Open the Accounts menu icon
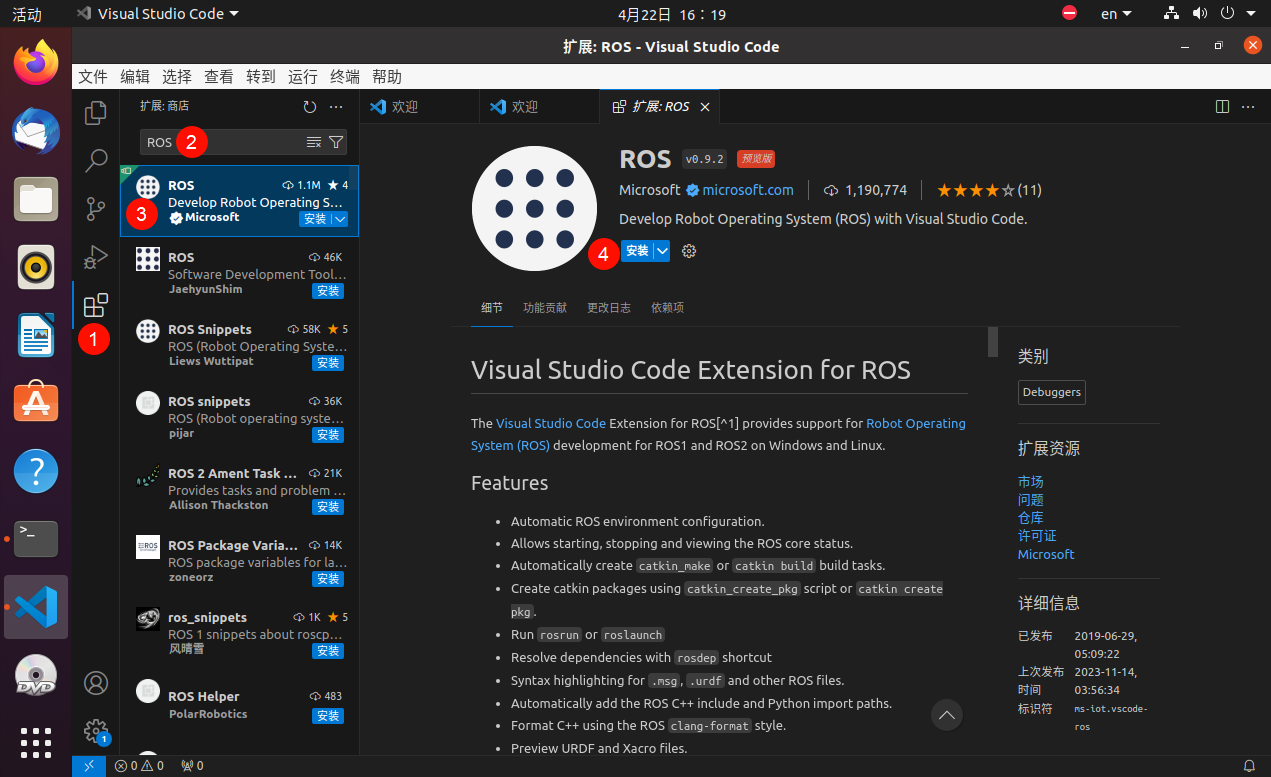The image size is (1271, 777). tap(96, 683)
